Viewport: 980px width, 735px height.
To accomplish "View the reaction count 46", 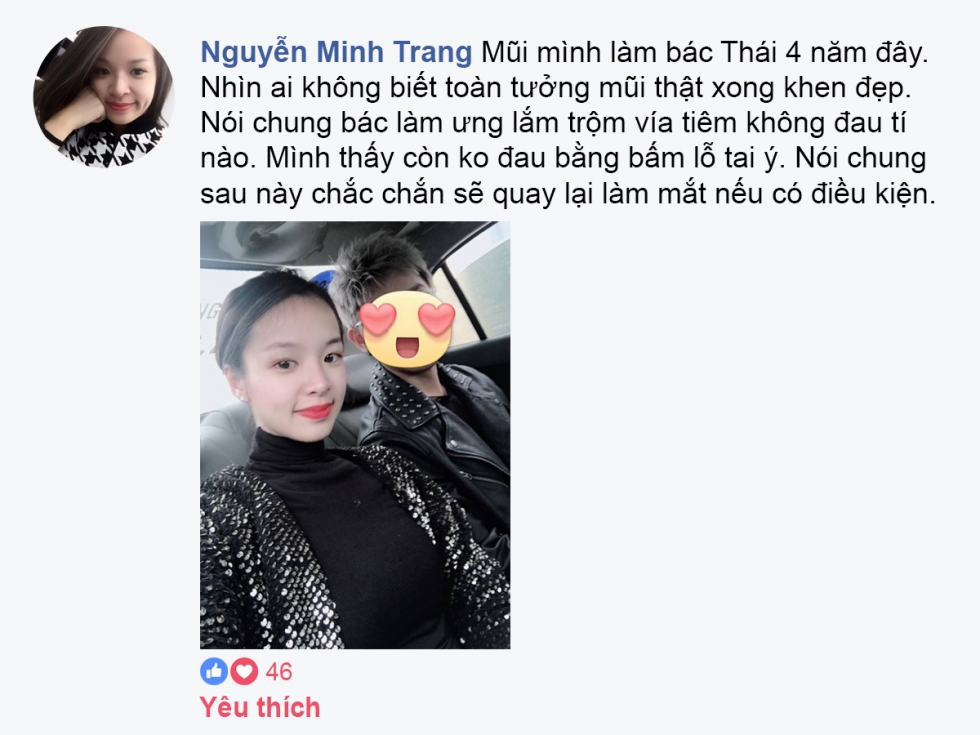I will (279, 672).
